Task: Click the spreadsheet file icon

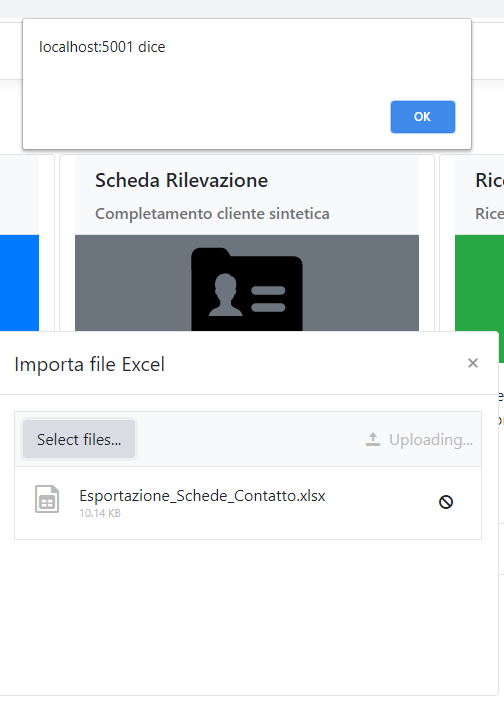Action: tap(47, 499)
